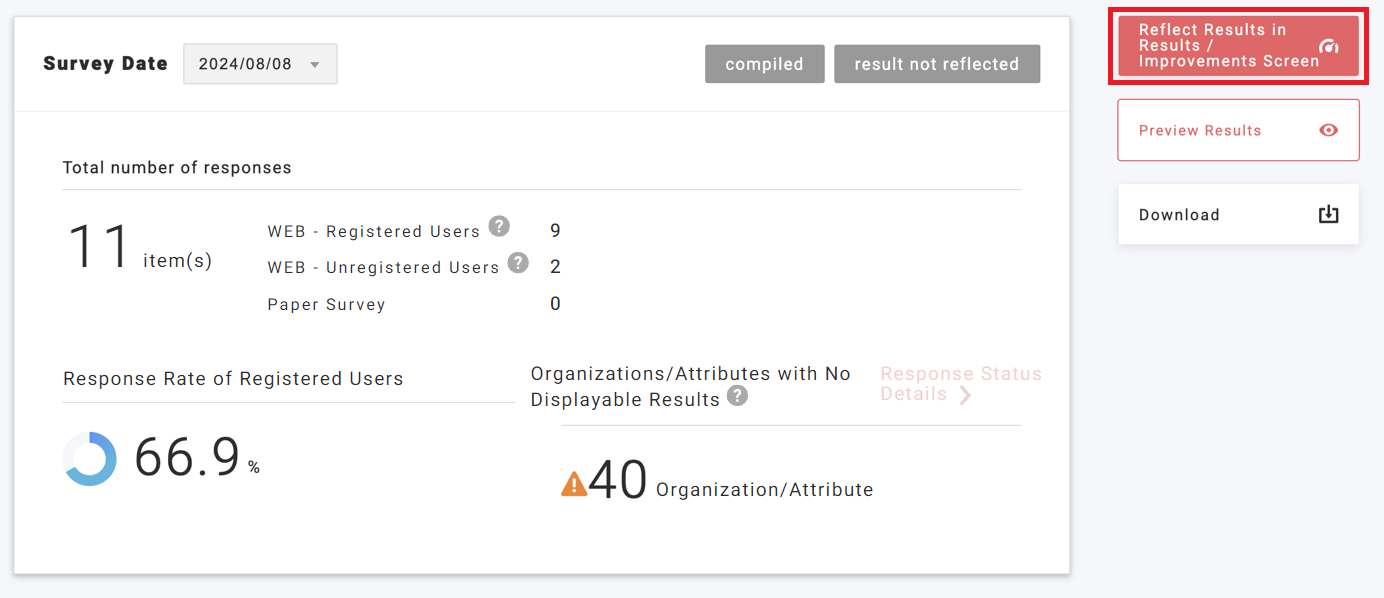This screenshot has height=598, width=1384.
Task: Click the gauge icon on Reflect Results button
Action: point(1328,47)
